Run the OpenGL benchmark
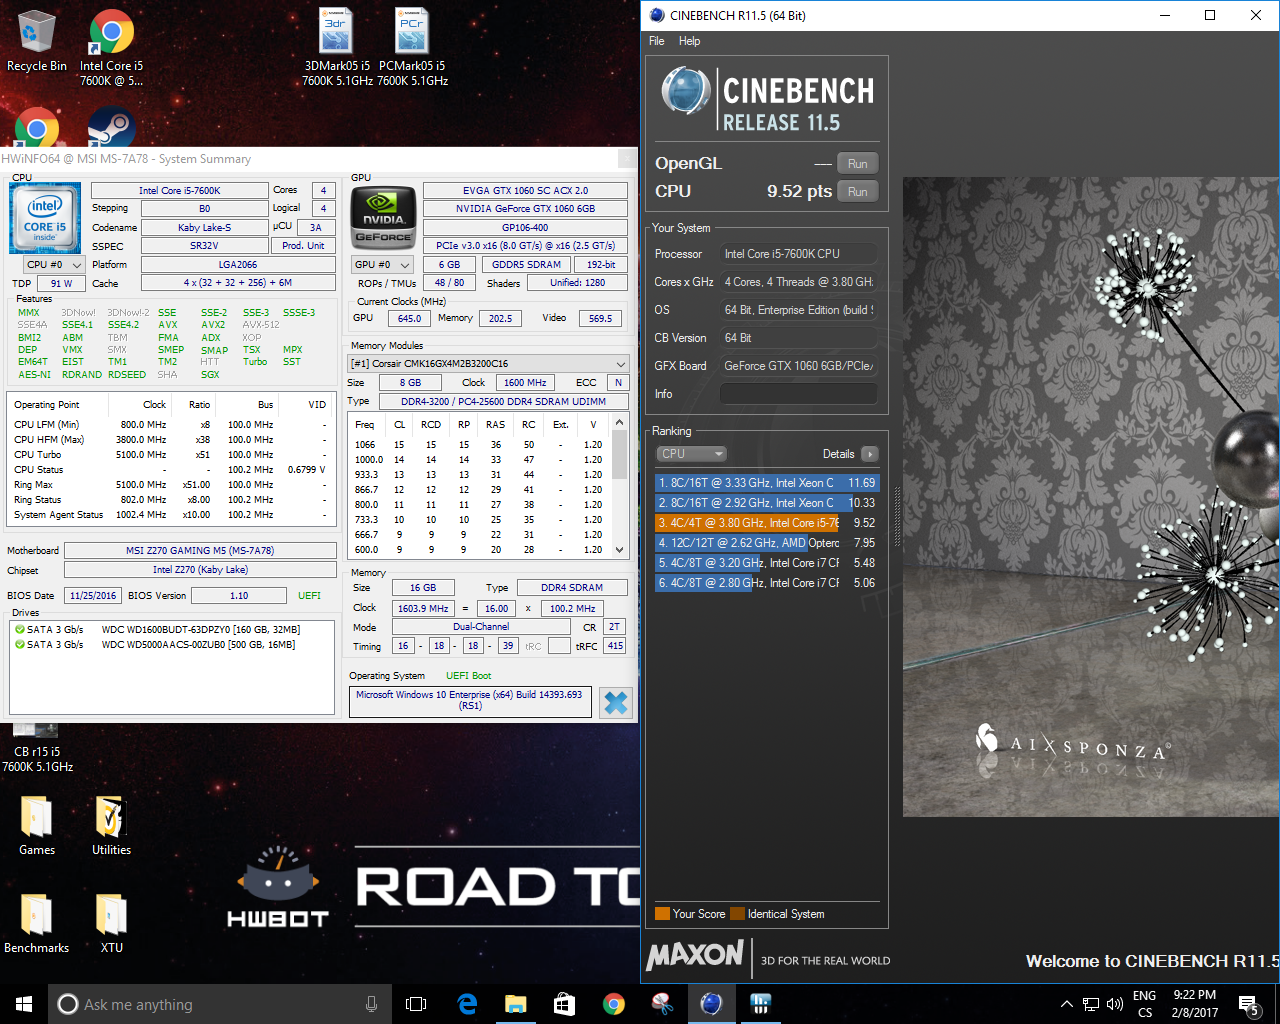 coord(858,164)
